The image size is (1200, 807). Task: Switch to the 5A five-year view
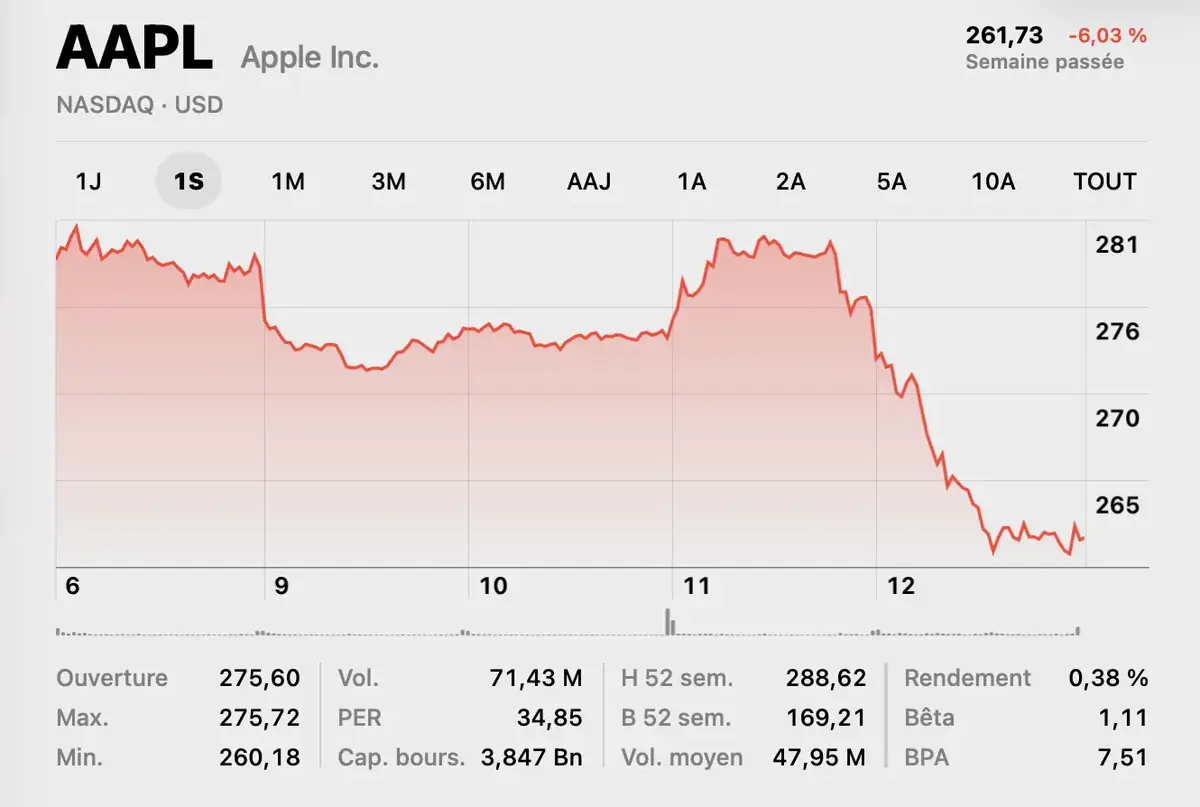[891, 181]
